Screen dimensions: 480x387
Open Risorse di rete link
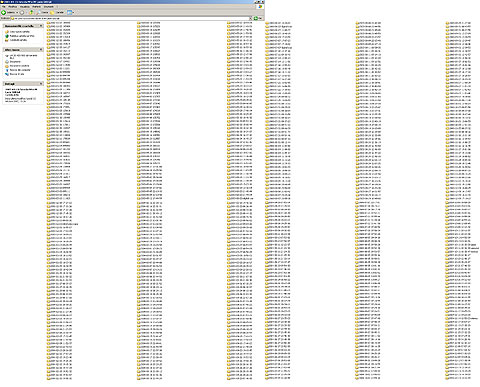pos(17,74)
